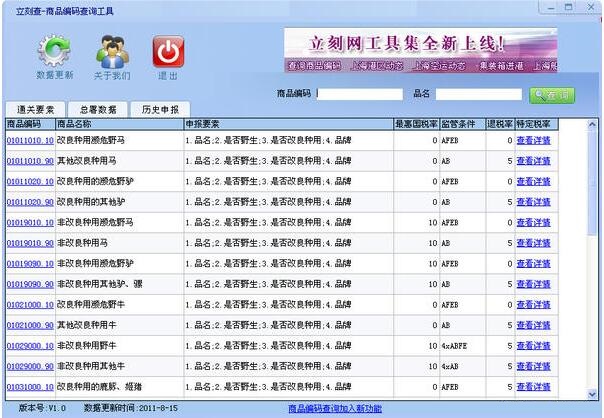Click 查询商品编码 link in banner
604x418 pixels.
tap(314, 66)
